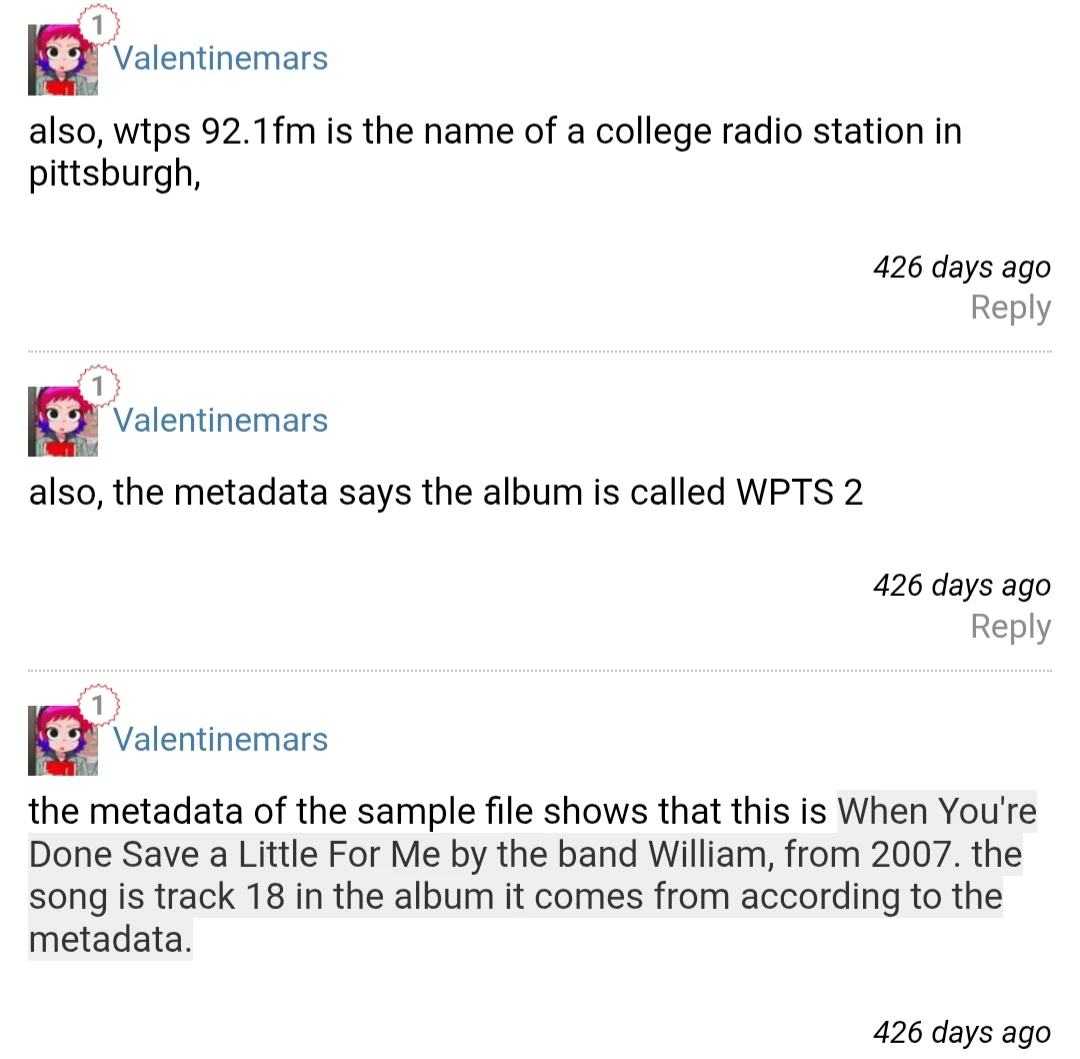Click the timestamp under the WPTS 2 comment

tap(961, 585)
